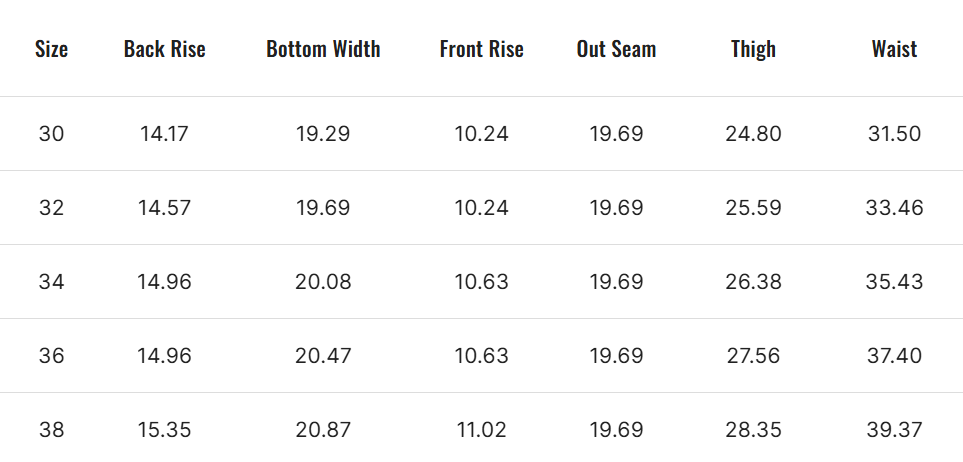Select the Out Seam column header
Screen dimensions: 963x462
616,49
